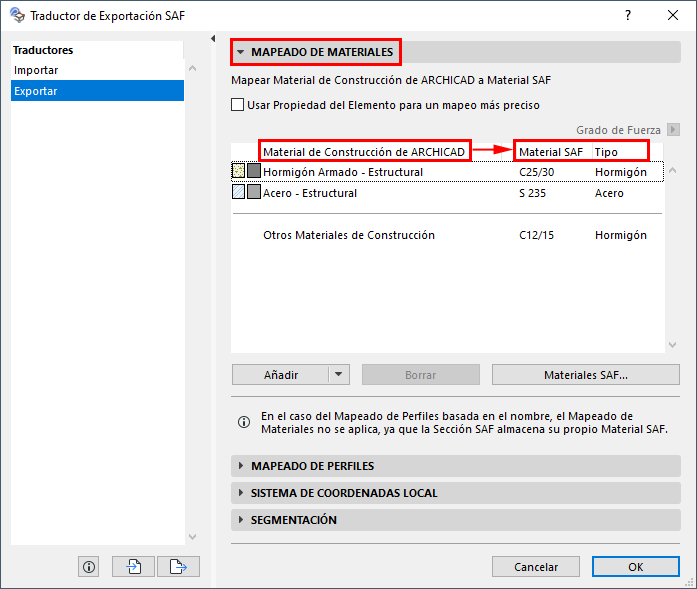Select Importar in Traductores list

pyautogui.click(x=97, y=70)
